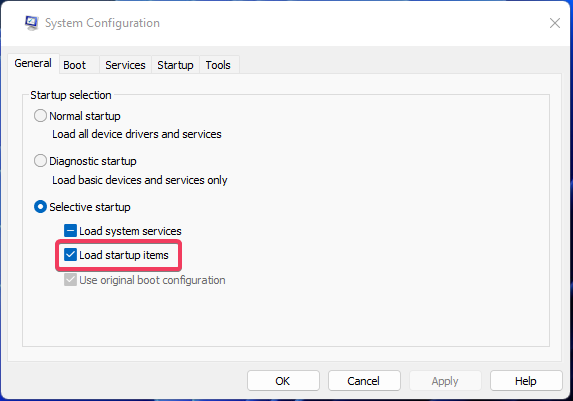
Task: Confirm settings with the OK button
Action: (283, 381)
